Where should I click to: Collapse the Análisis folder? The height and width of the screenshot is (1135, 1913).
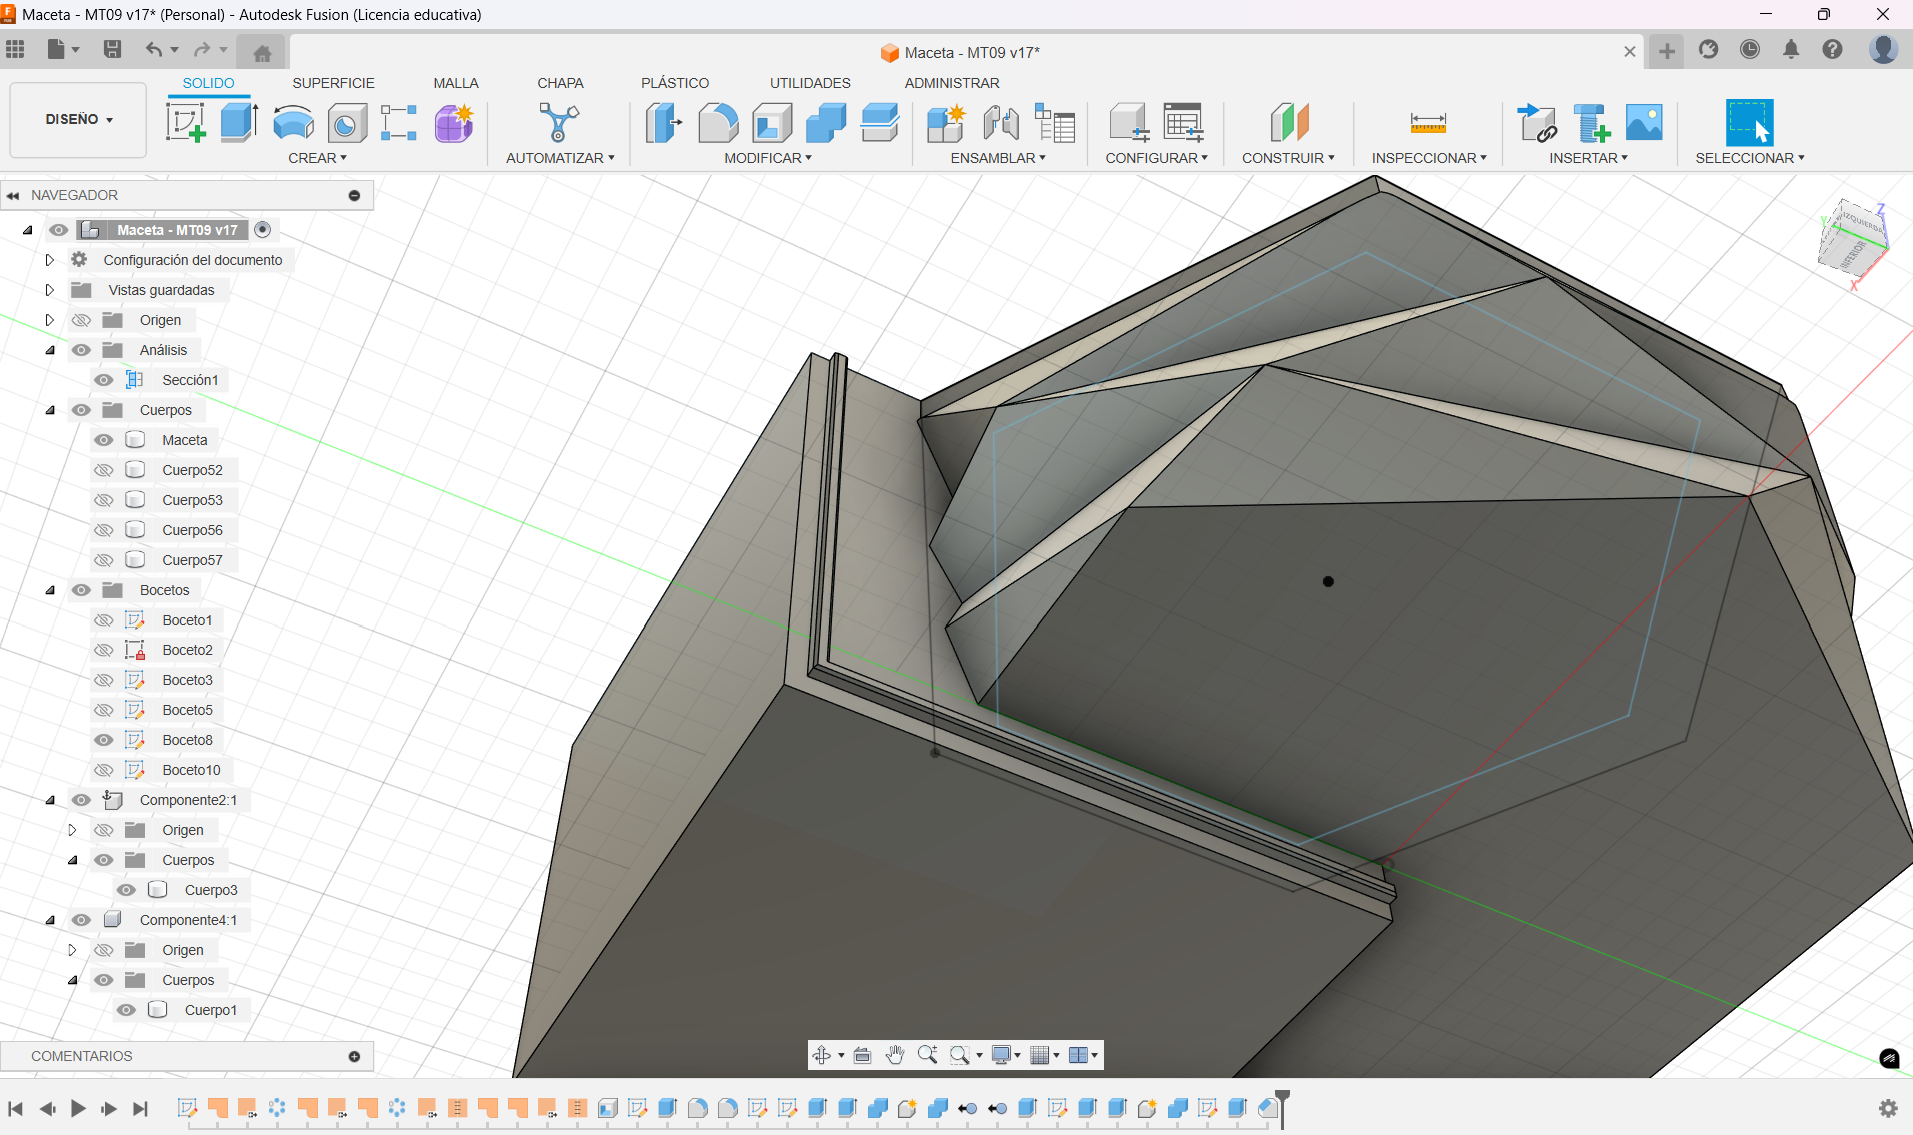[x=49, y=350]
